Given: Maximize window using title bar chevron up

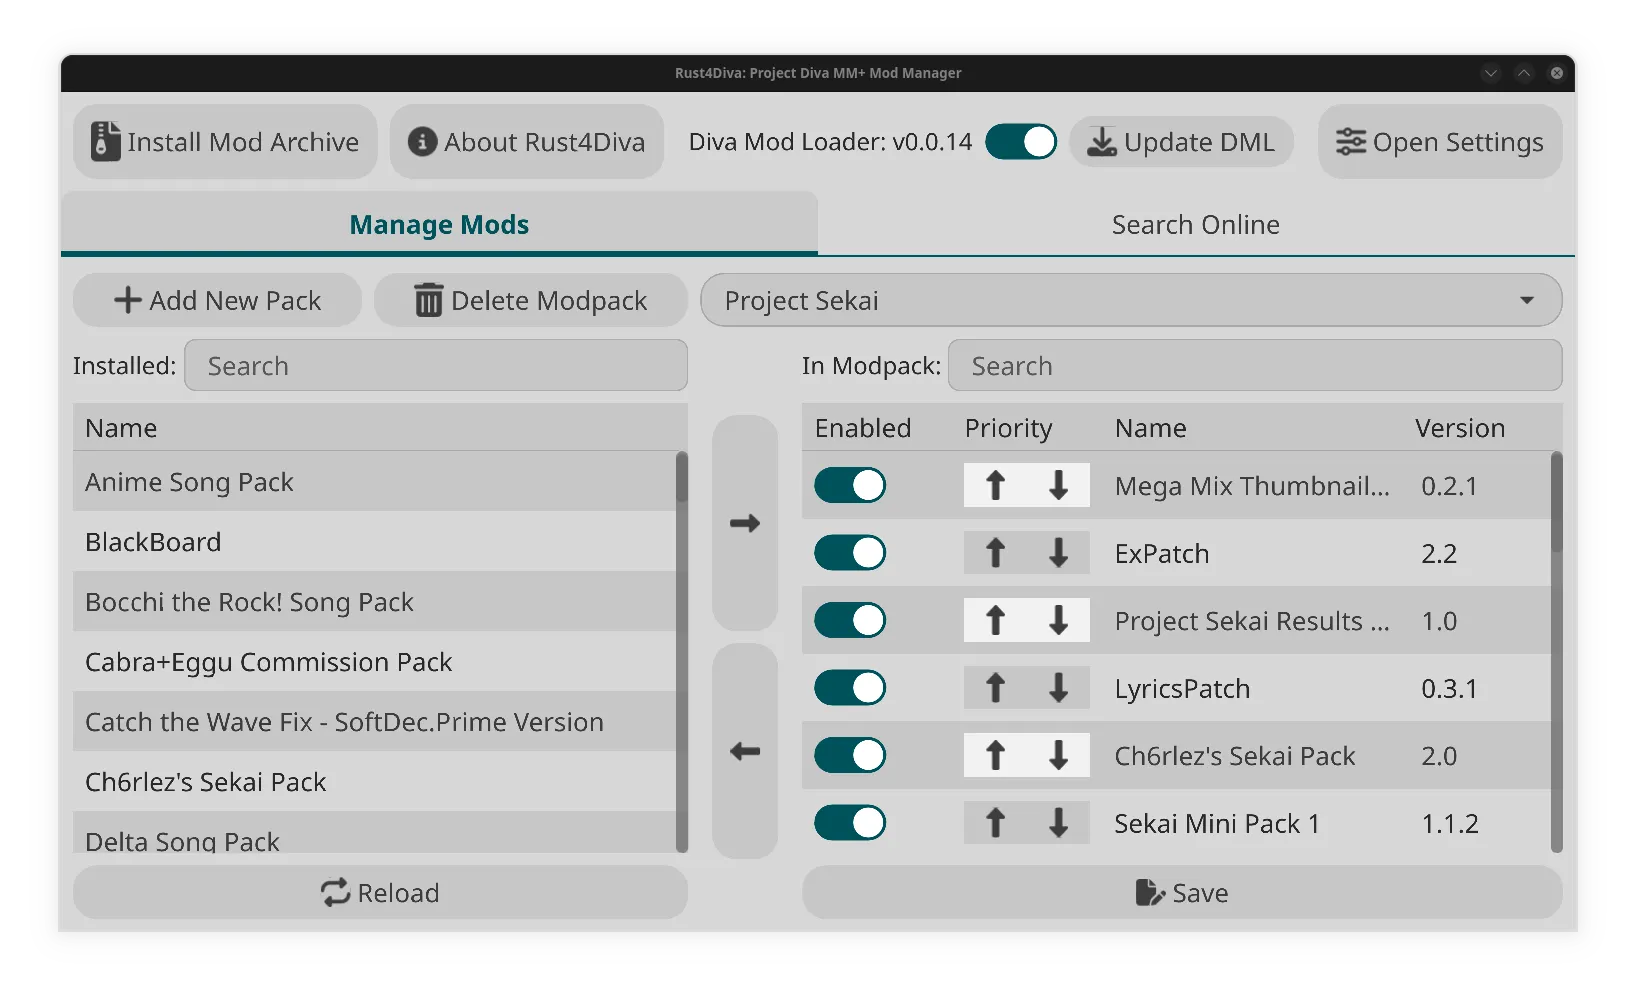Looking at the screenshot, I should (x=1524, y=73).
